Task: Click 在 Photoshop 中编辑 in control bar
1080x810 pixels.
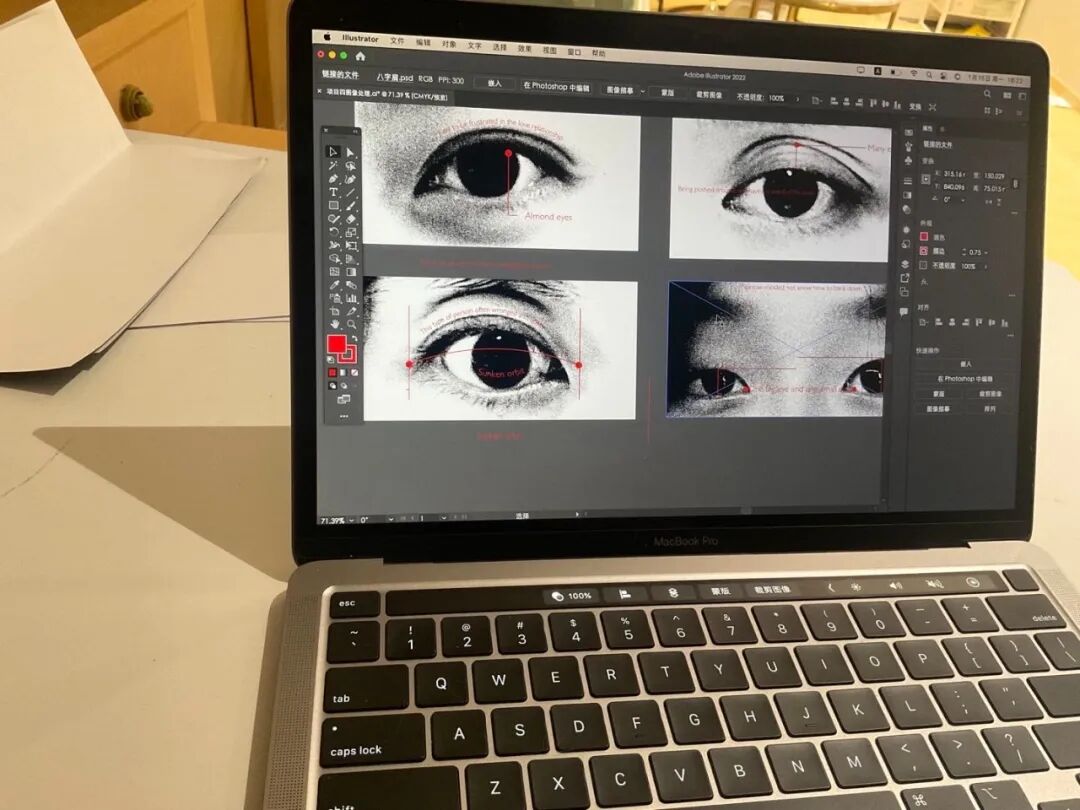Action: pos(557,86)
